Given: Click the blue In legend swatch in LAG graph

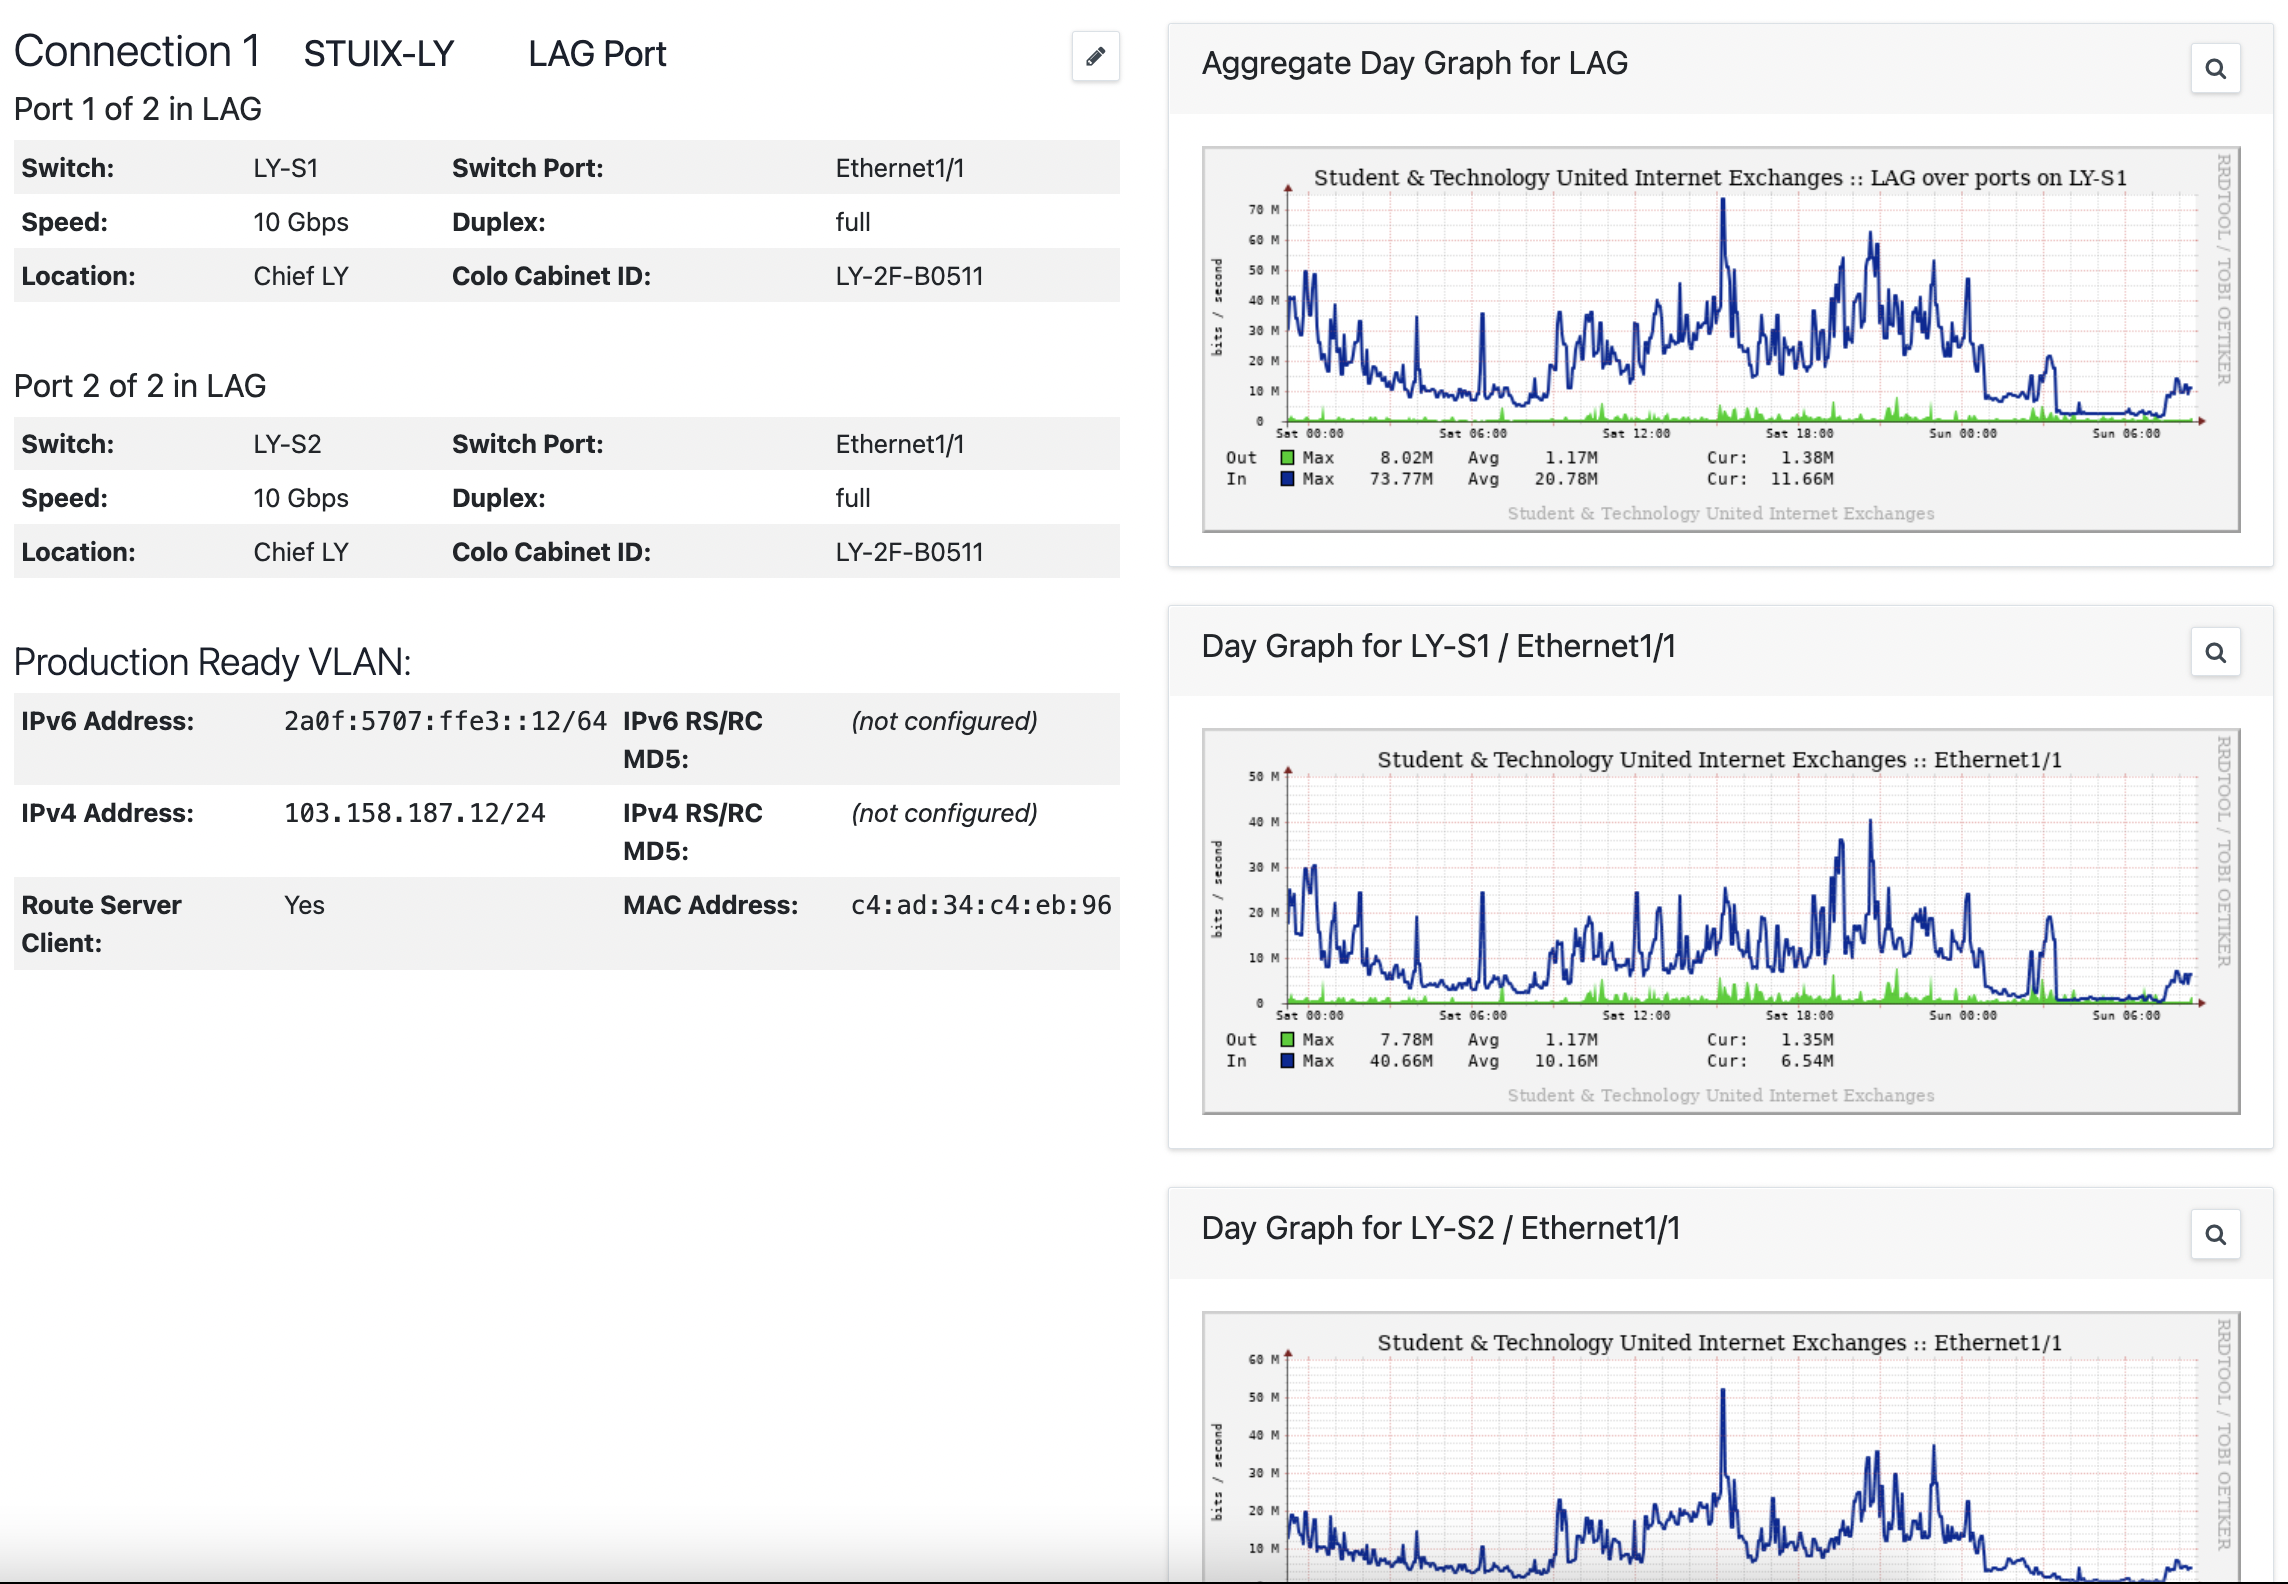Looking at the screenshot, I should [1288, 479].
